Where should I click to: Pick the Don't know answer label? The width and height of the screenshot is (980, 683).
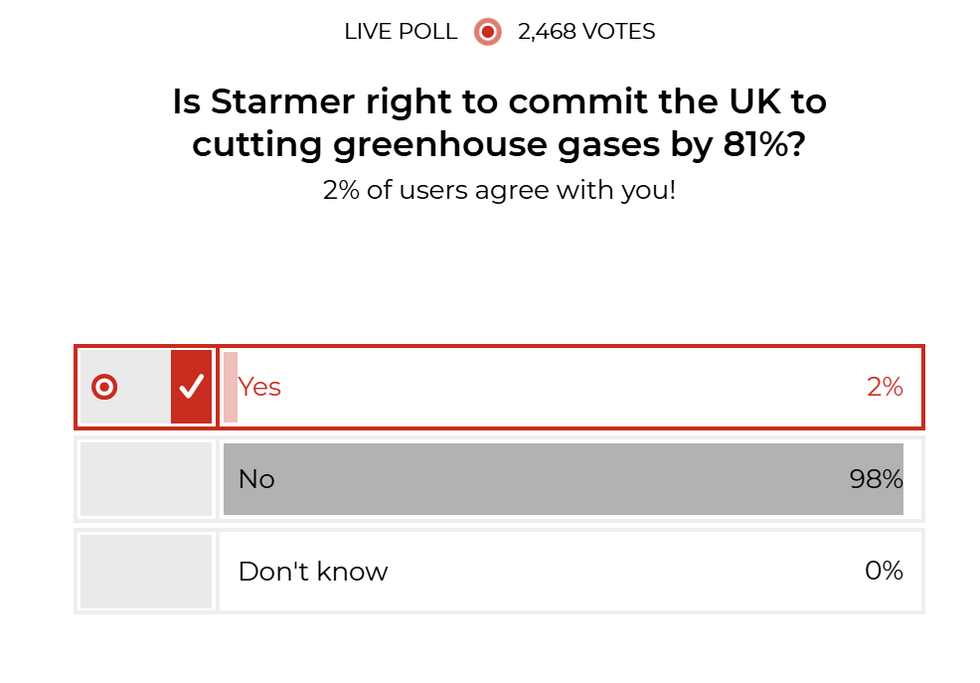(313, 571)
